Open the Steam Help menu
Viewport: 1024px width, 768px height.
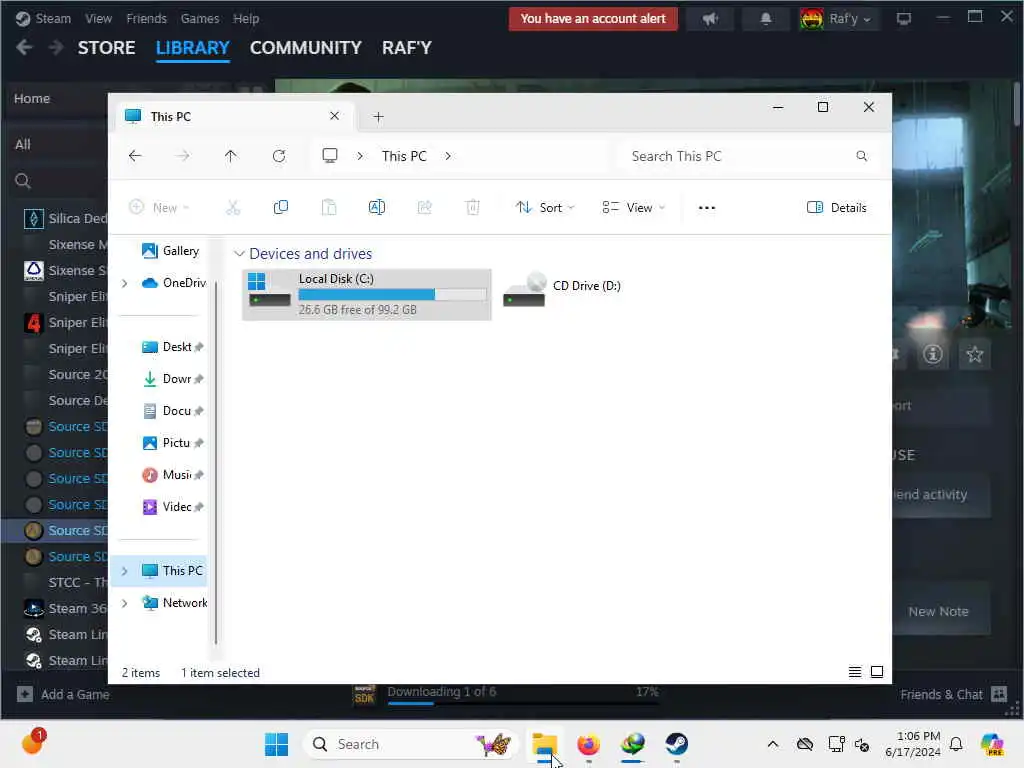246,19
